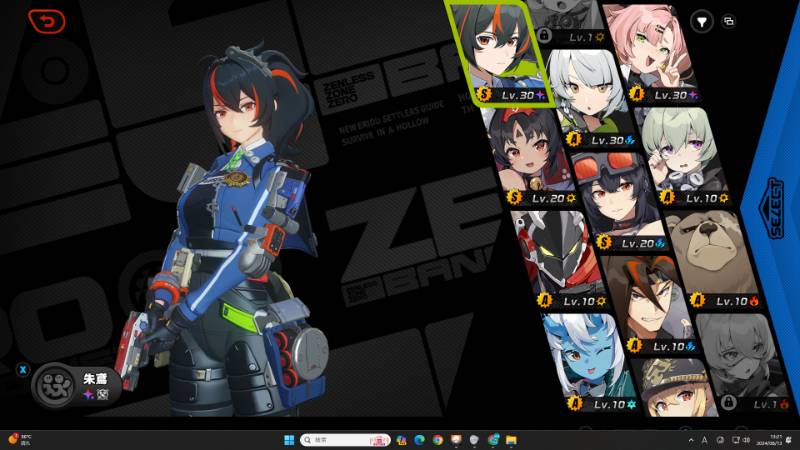The image size is (800, 450).
Task: Click S-rank badge on Zhu Yuan card
Action: [x=483, y=94]
